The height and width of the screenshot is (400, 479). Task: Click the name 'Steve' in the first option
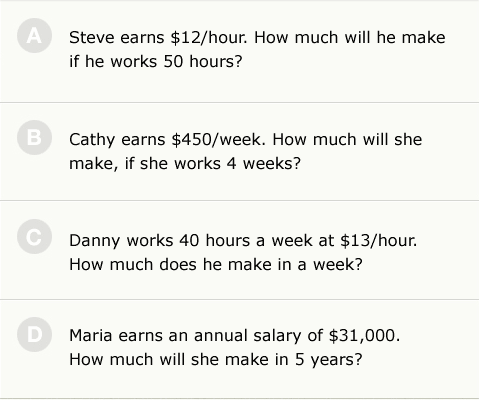92,37
